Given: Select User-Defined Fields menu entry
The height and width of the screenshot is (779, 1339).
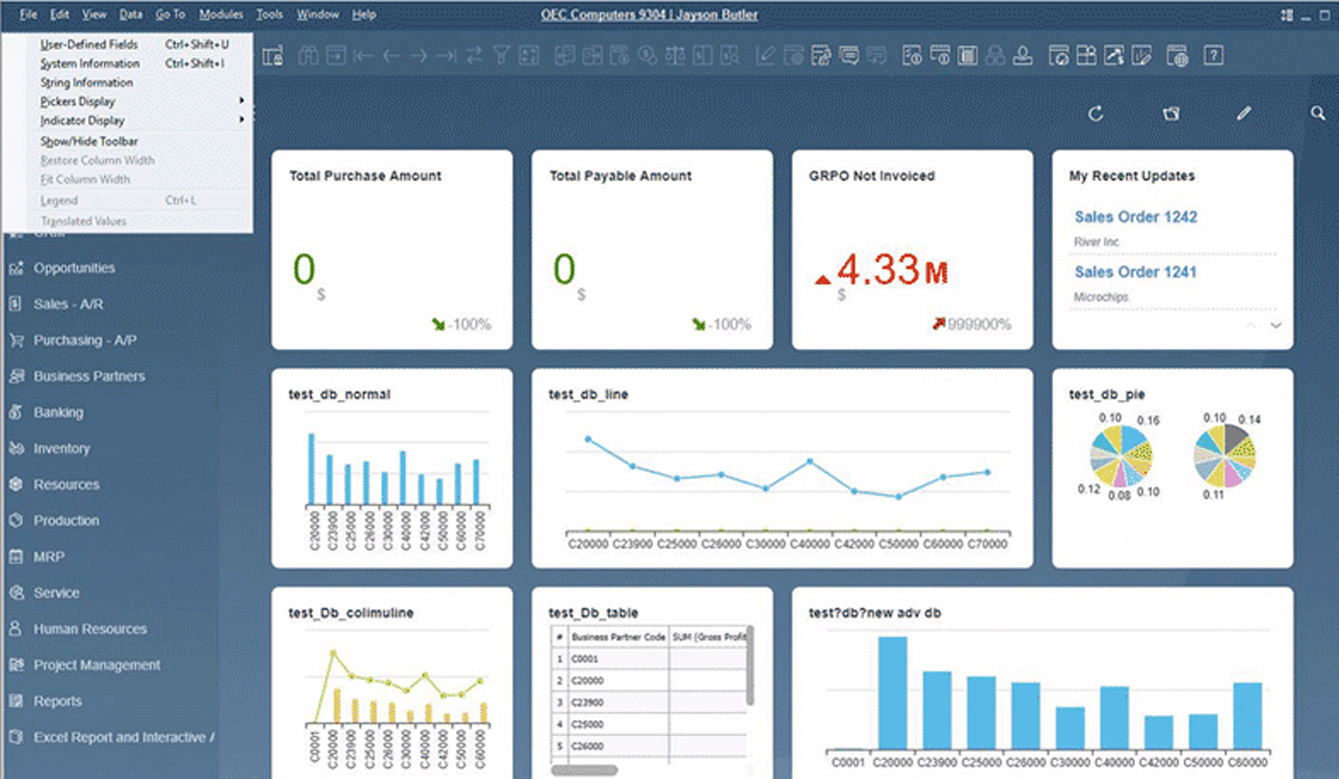Looking at the screenshot, I should [89, 45].
